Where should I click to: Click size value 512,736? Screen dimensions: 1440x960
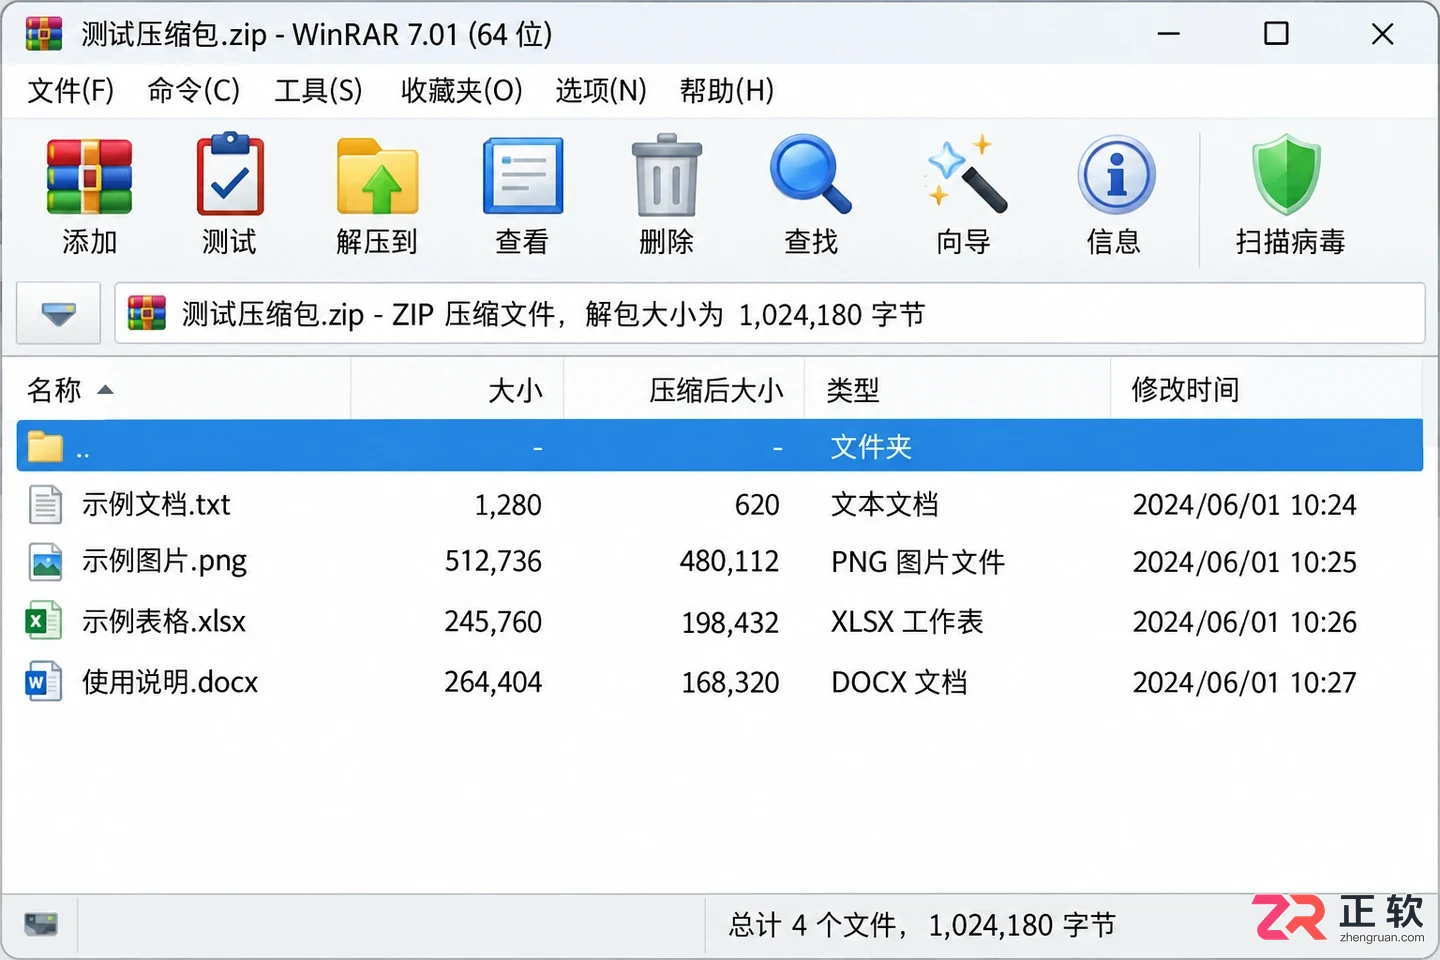click(x=493, y=562)
